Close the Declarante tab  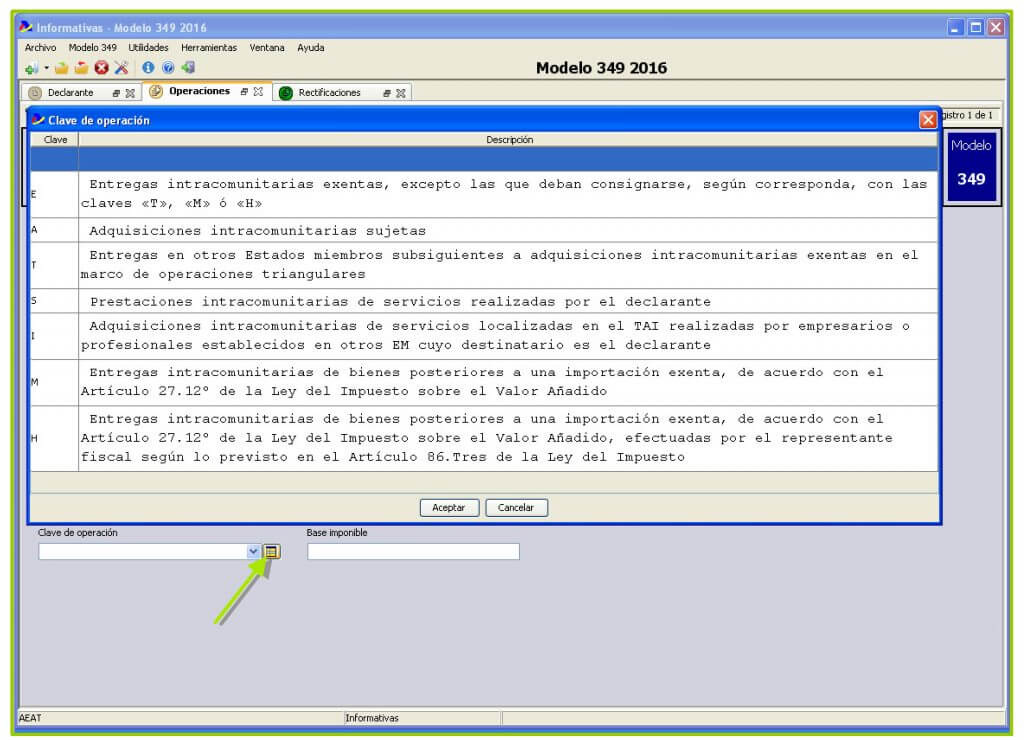click(130, 93)
